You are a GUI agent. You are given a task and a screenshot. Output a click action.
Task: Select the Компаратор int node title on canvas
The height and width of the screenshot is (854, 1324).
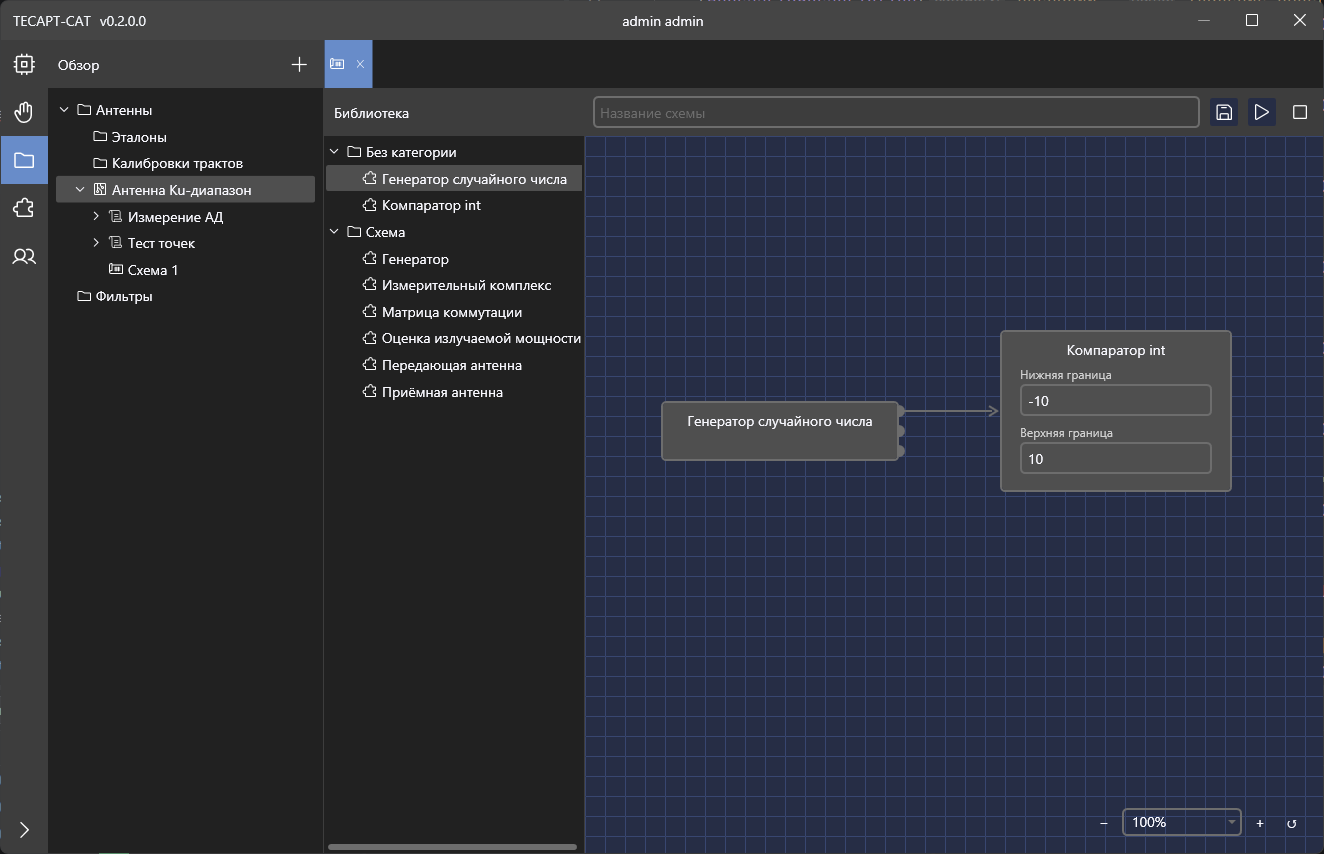[1116, 350]
